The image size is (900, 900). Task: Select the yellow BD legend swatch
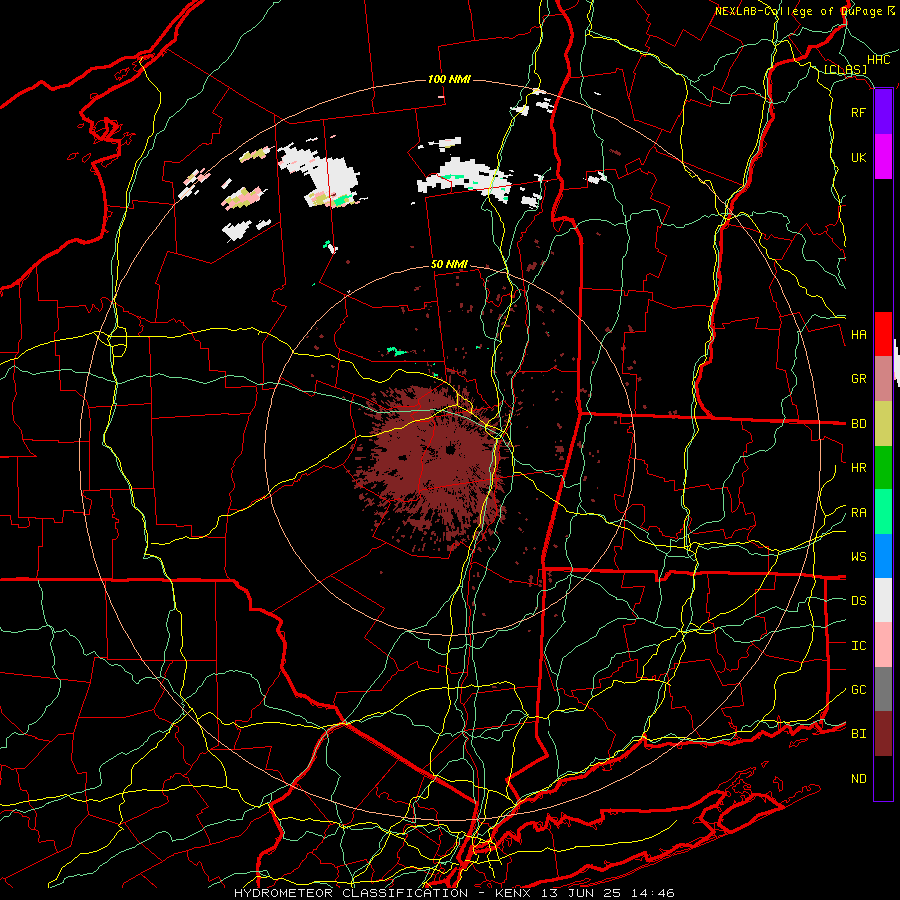point(883,424)
